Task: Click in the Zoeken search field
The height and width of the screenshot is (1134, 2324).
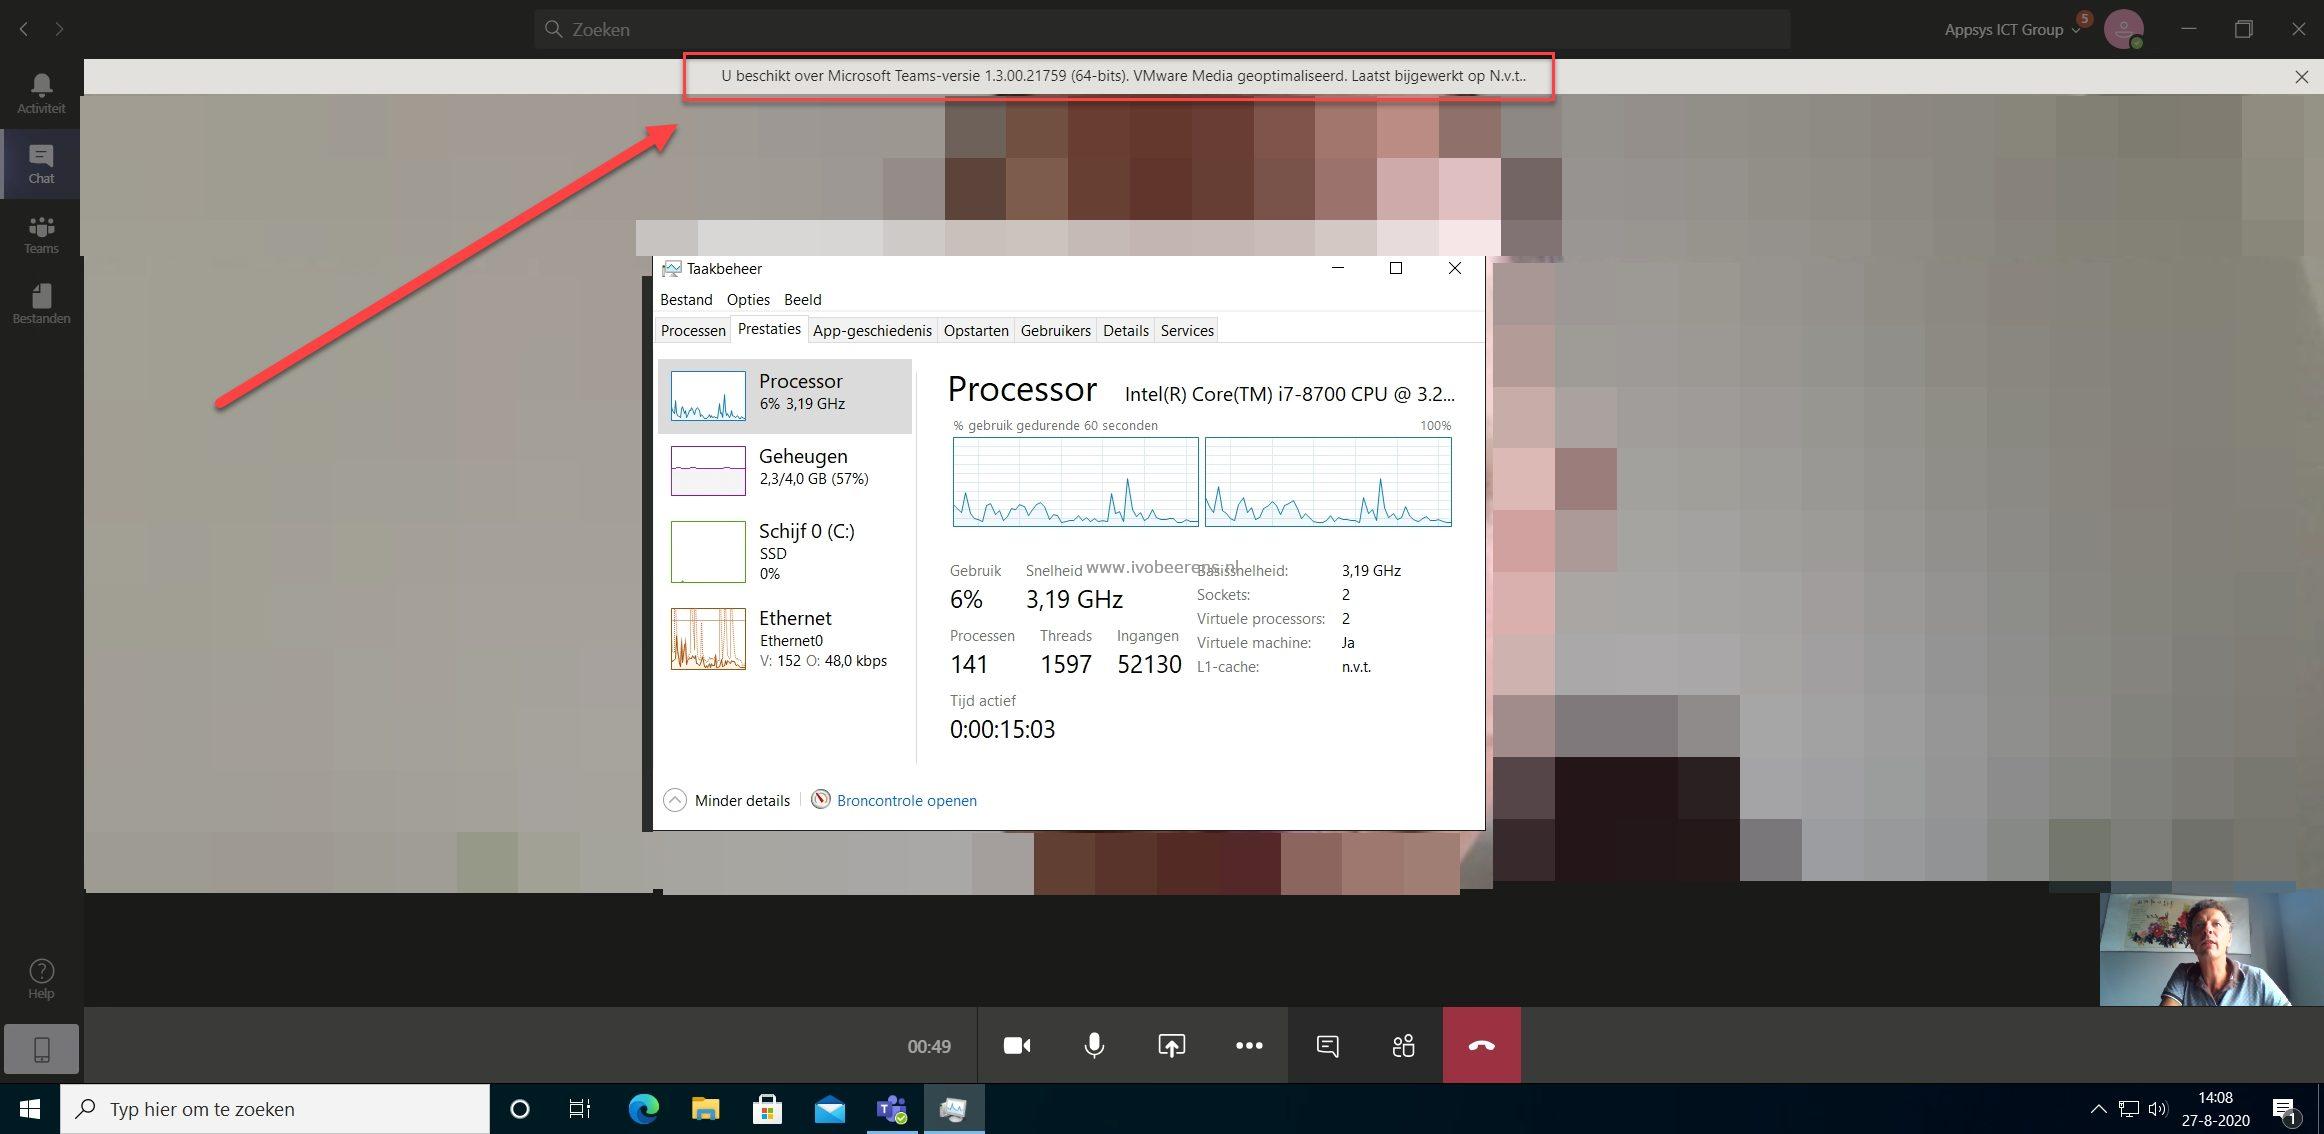Action: tap(1162, 29)
